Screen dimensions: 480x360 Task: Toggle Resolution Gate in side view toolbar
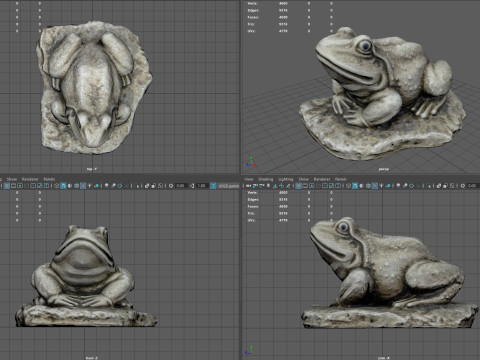tap(312, 186)
